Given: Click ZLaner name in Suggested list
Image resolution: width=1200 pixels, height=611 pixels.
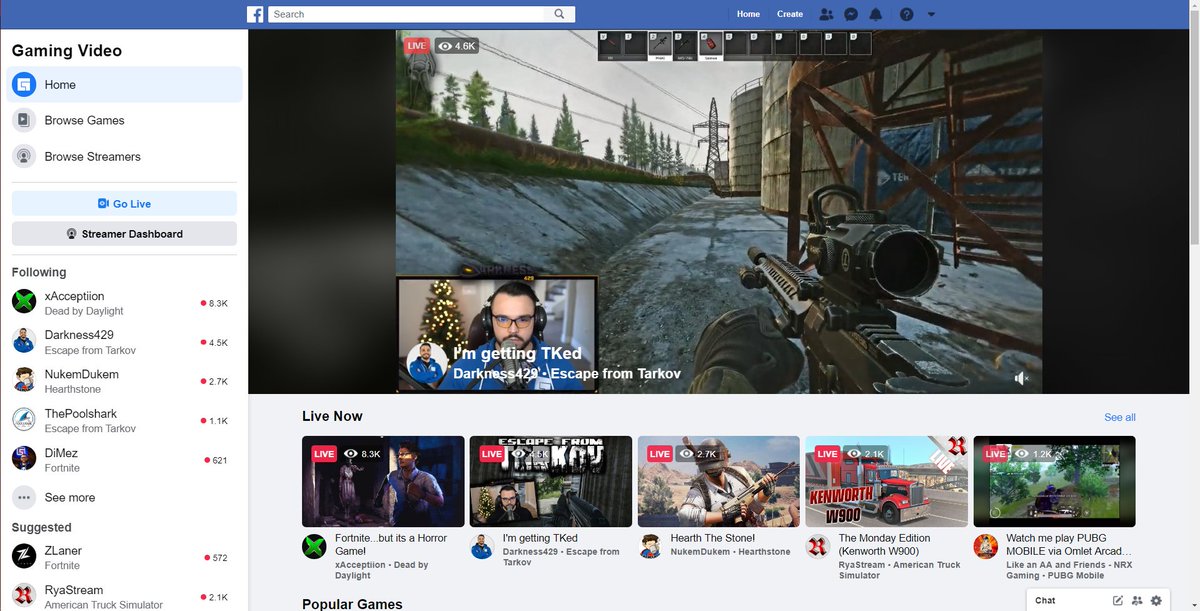Looking at the screenshot, I should click(x=63, y=551).
